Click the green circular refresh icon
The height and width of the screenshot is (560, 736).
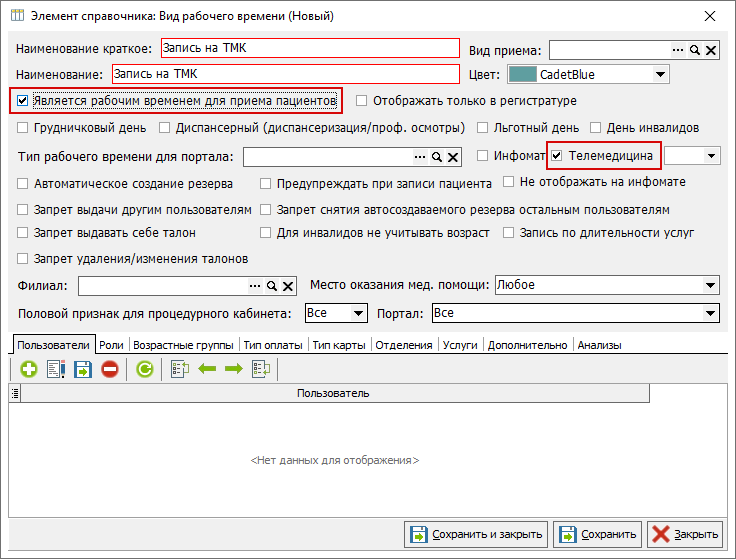click(x=144, y=369)
